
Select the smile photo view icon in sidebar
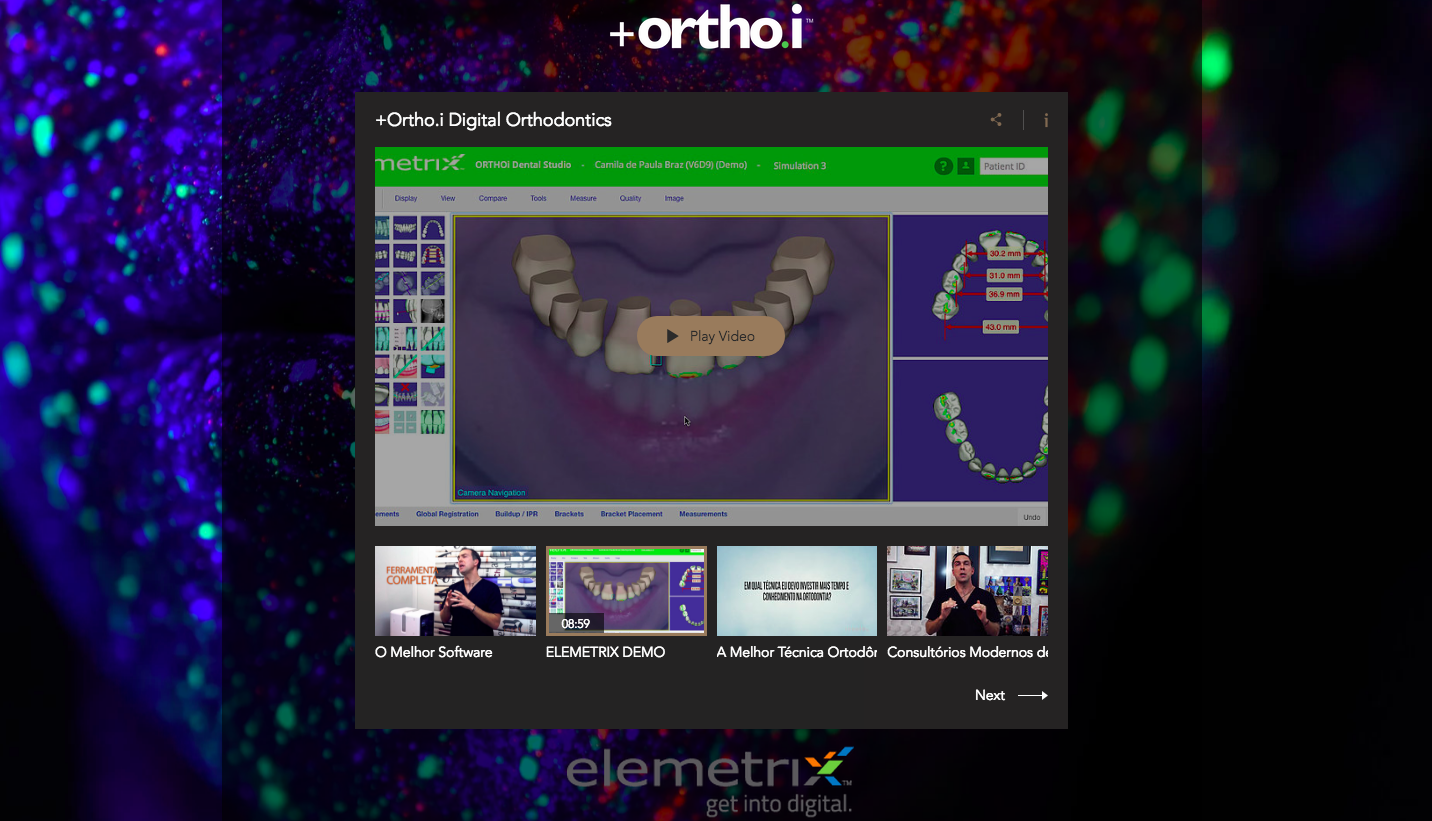380,421
